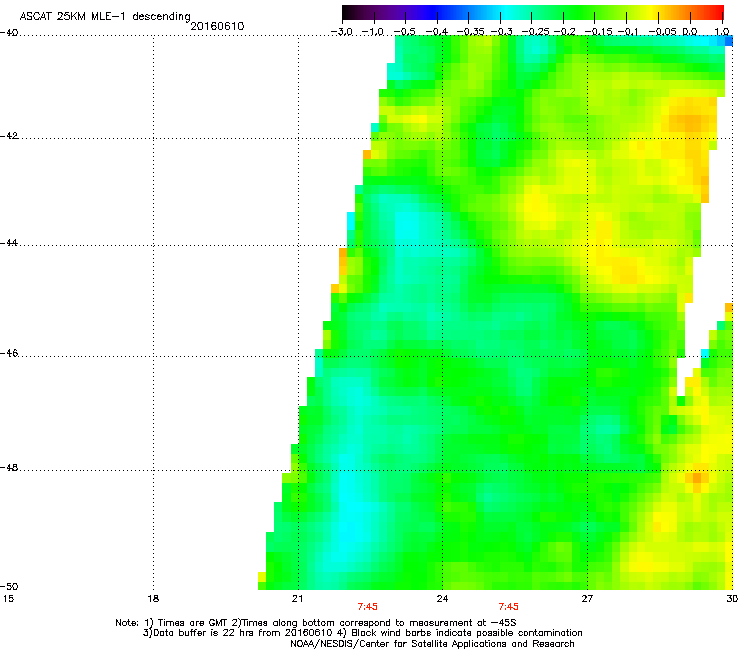This screenshot has width=740, height=650.
Task: Click the latitude axis label "-42"
Action: 9,136
